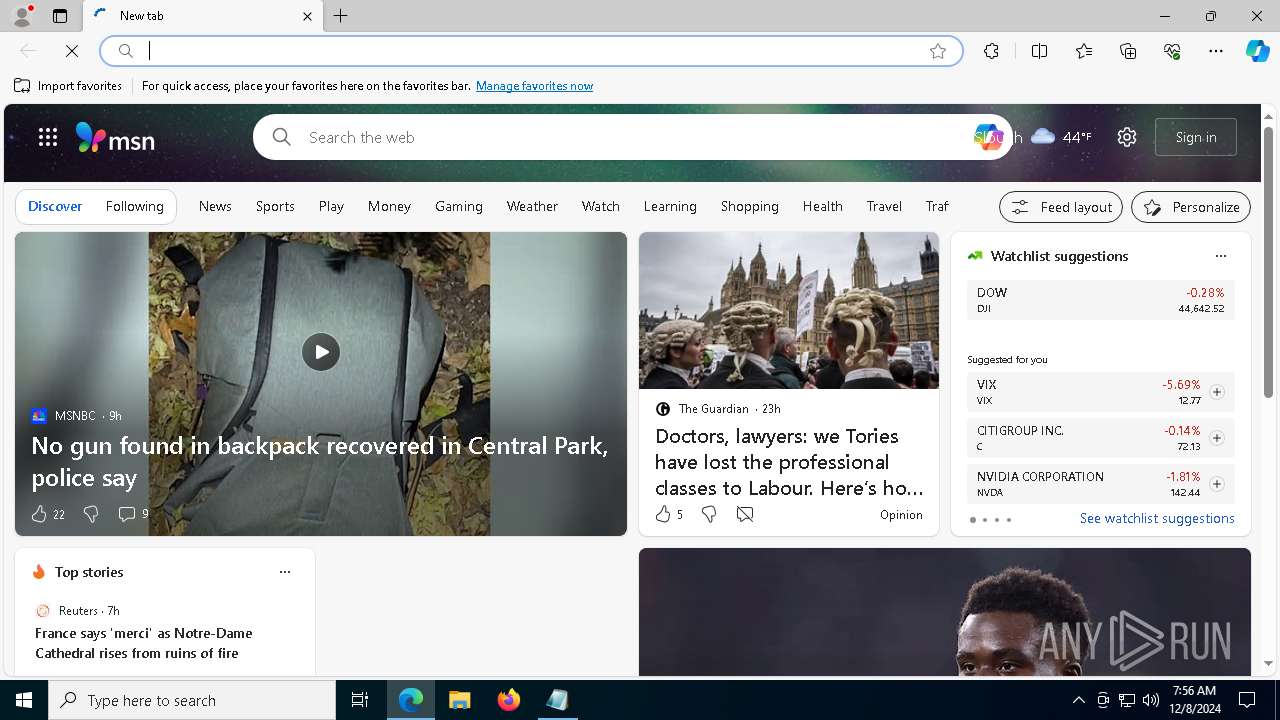Open the Travel category

coord(884,206)
